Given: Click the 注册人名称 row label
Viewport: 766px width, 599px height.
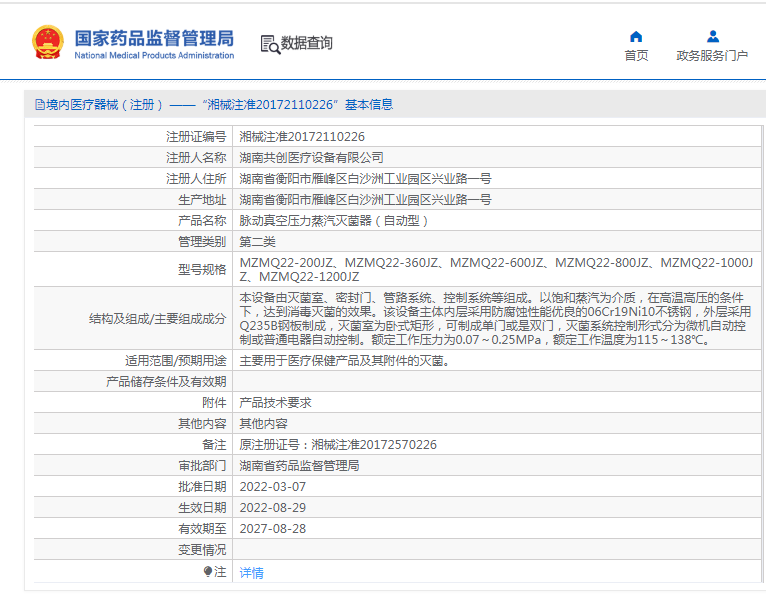Looking at the screenshot, I should point(196,157).
